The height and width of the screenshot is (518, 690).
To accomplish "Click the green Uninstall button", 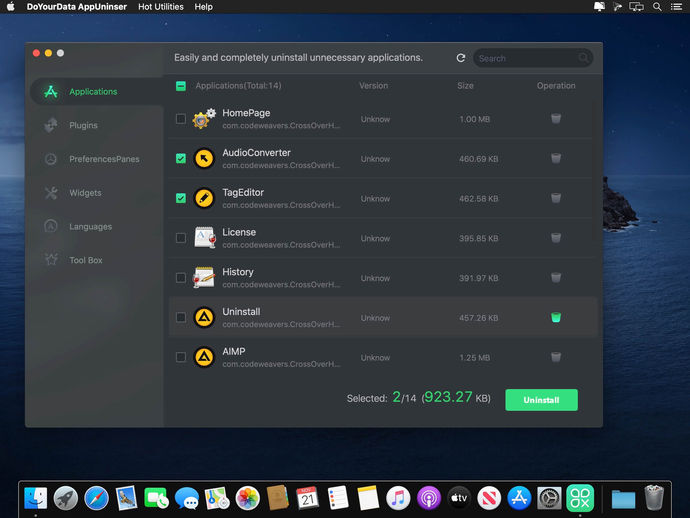I will click(541, 400).
